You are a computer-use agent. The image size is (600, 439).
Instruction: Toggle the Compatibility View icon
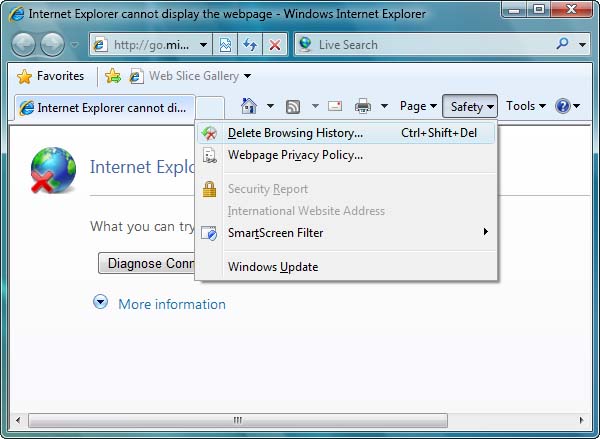click(225, 45)
